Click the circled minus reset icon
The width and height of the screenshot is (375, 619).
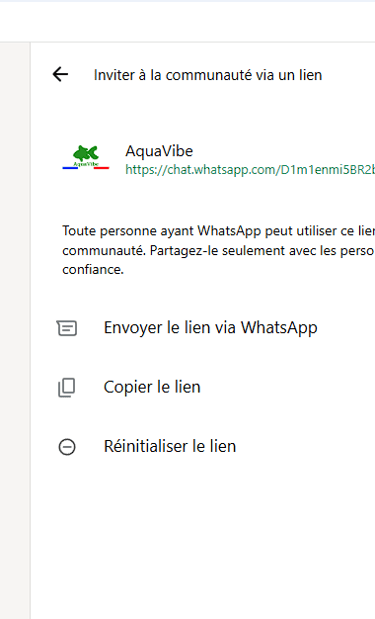tap(67, 447)
